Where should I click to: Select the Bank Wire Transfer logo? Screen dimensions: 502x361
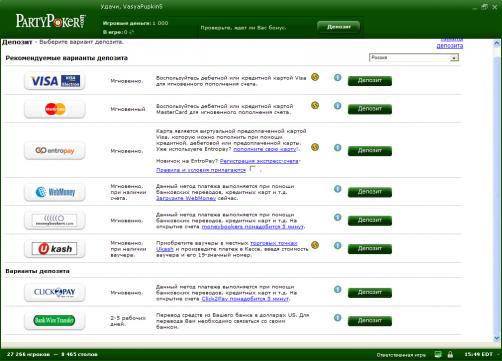(55, 321)
